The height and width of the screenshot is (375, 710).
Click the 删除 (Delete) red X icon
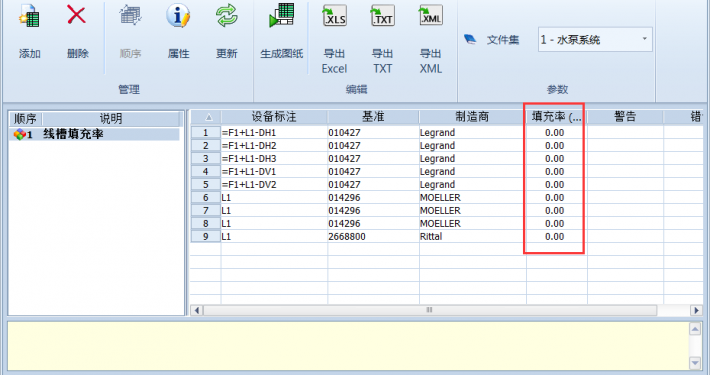[x=77, y=14]
